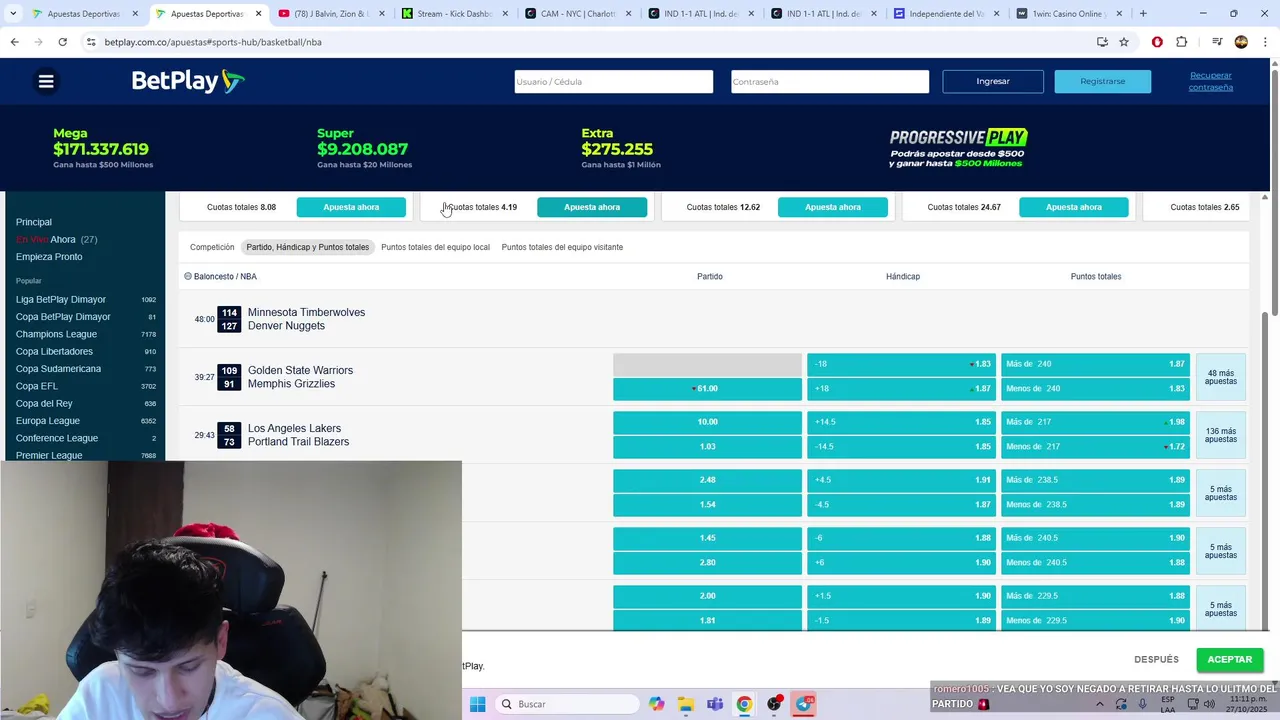Click the browser address bar URL
The image size is (1280, 720).
pos(213,42)
